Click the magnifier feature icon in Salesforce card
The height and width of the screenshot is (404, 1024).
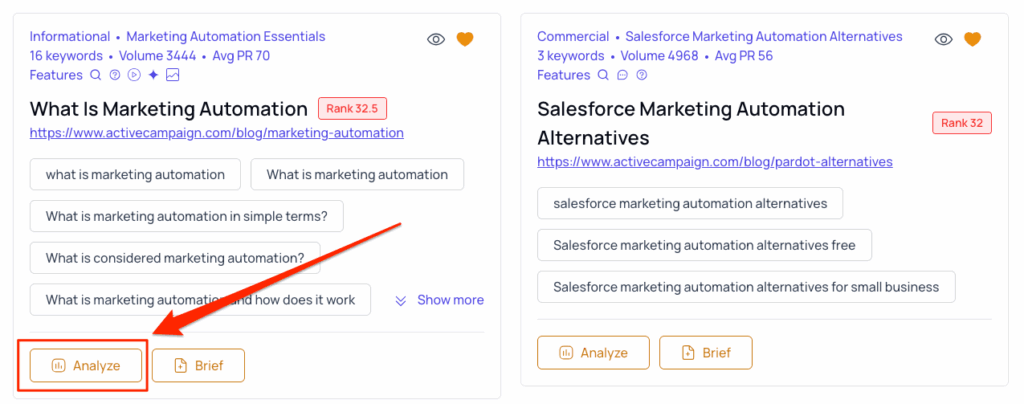[603, 75]
